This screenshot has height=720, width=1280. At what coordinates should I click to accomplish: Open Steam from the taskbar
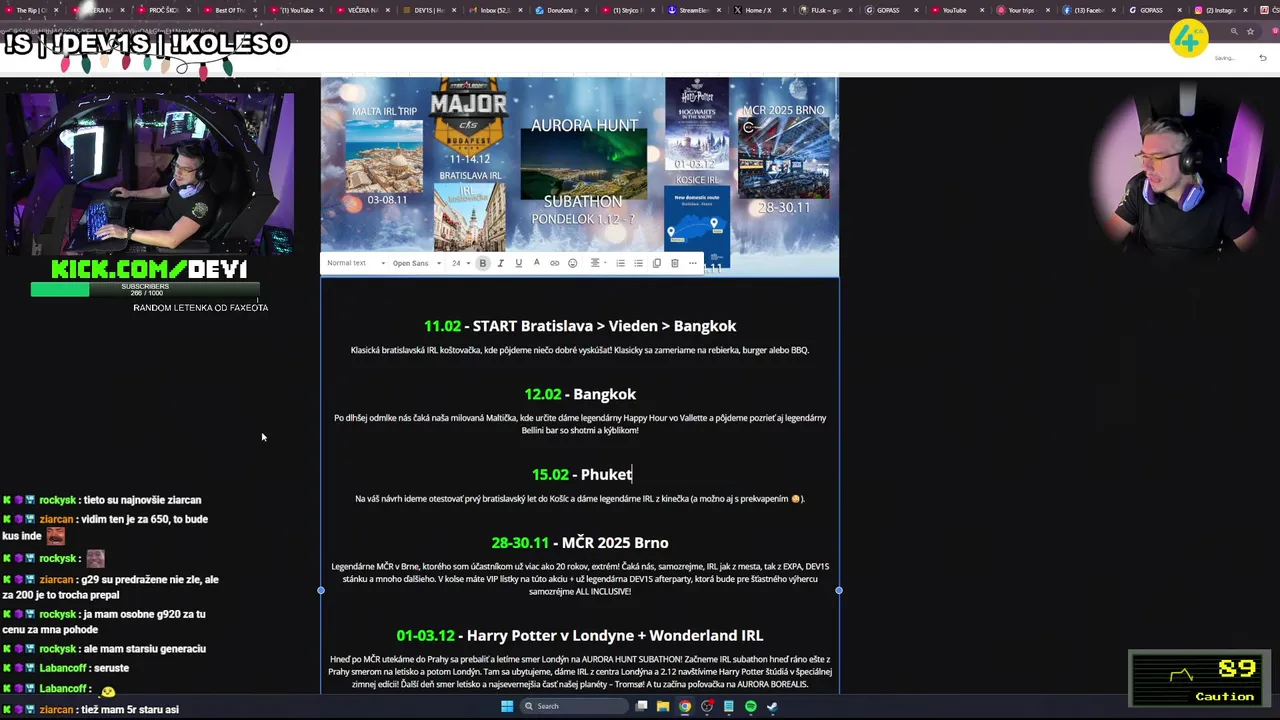point(772,706)
